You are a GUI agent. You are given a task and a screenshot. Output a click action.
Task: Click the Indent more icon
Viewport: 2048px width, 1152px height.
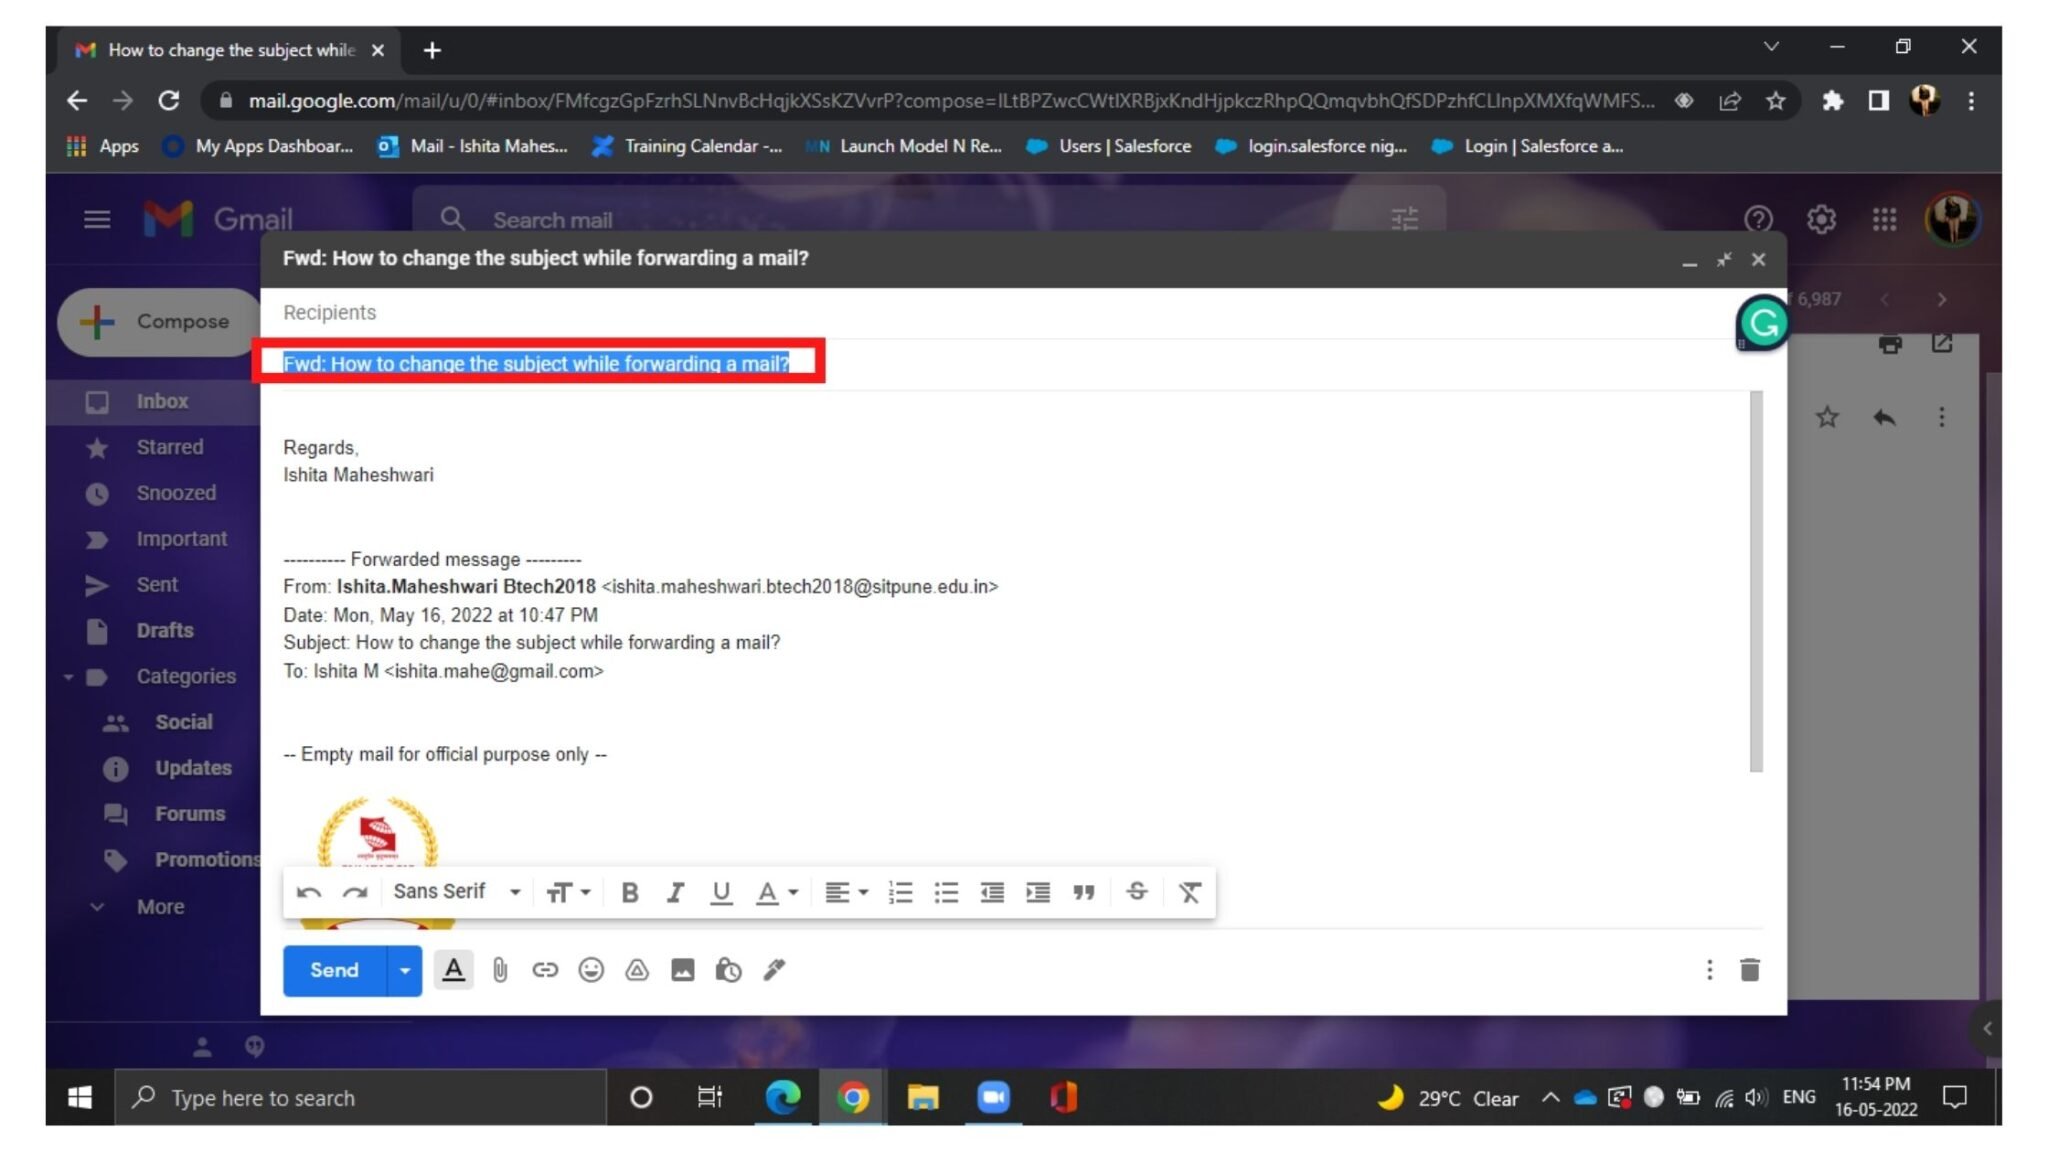click(1038, 892)
